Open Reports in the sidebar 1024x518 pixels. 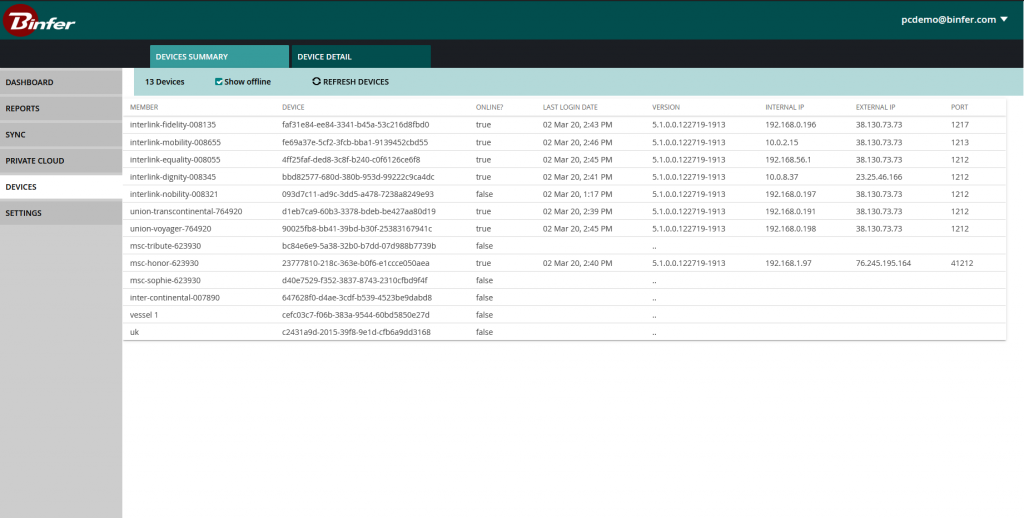61,108
